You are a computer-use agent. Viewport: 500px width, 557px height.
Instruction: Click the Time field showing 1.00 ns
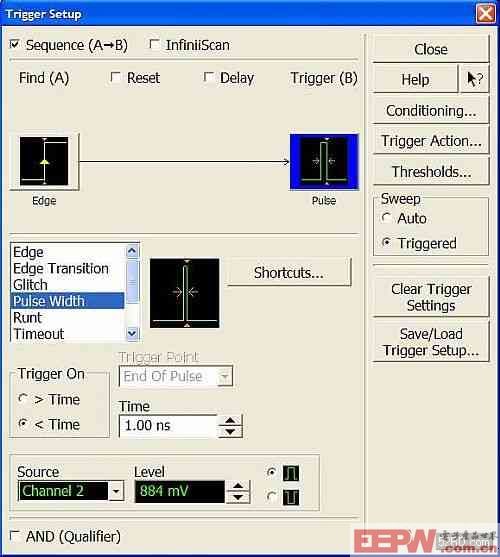[168, 426]
